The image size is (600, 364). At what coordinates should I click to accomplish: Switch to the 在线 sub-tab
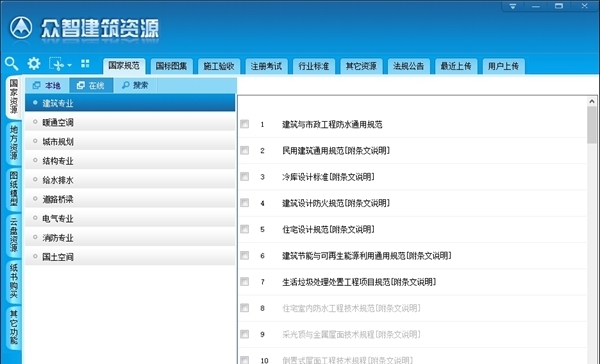coord(91,85)
